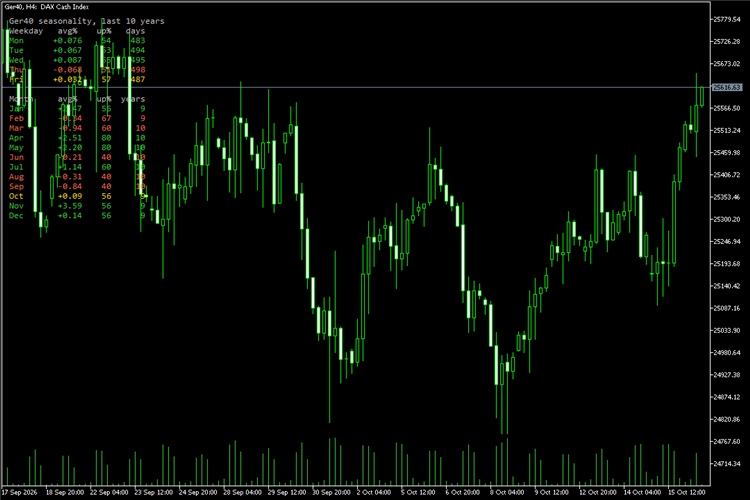Click the 'Nov' month row label
This screenshot has width=750, height=500.
[x=16, y=206]
